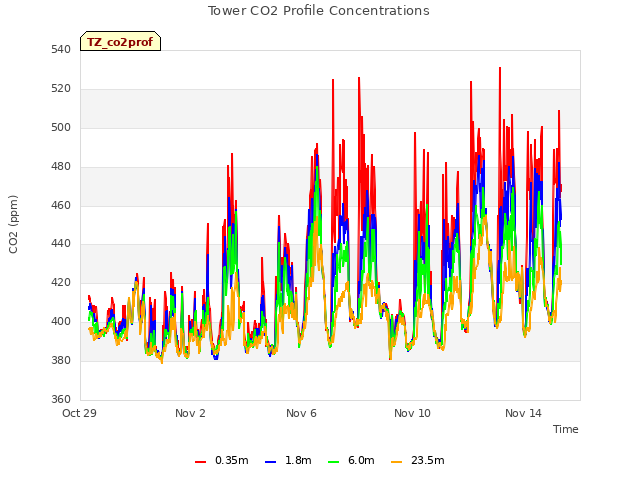Click the red 0.35m legend swatch
Screen dimensions: 640x480
point(200,462)
